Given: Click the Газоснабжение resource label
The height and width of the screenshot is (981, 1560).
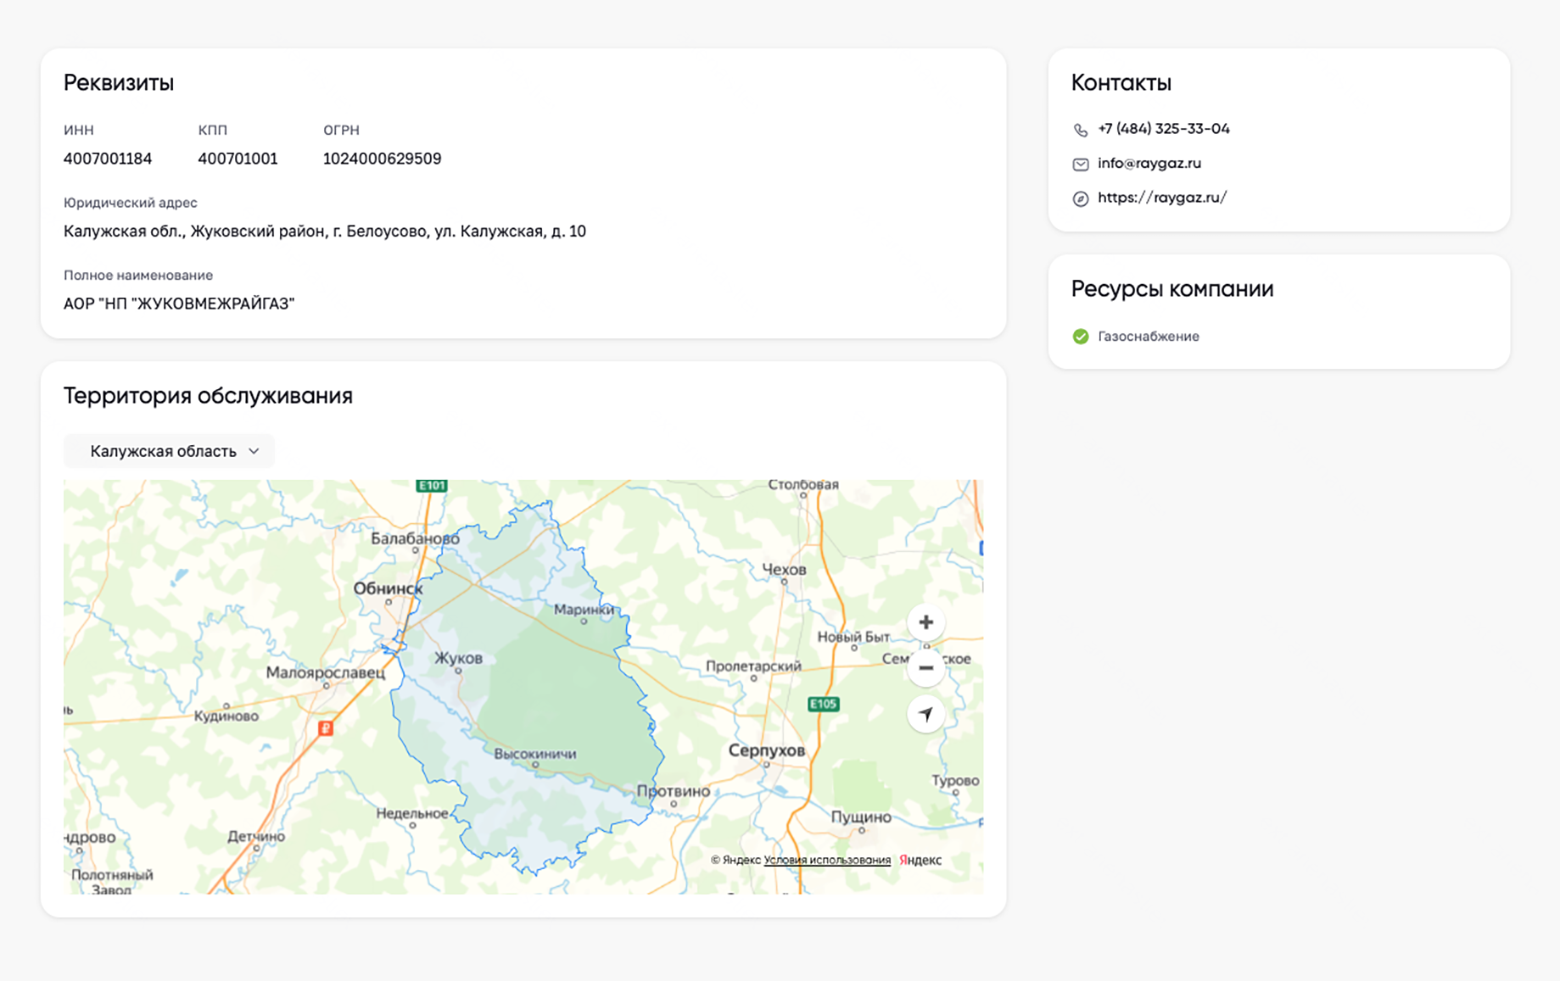Looking at the screenshot, I should pyautogui.click(x=1148, y=336).
